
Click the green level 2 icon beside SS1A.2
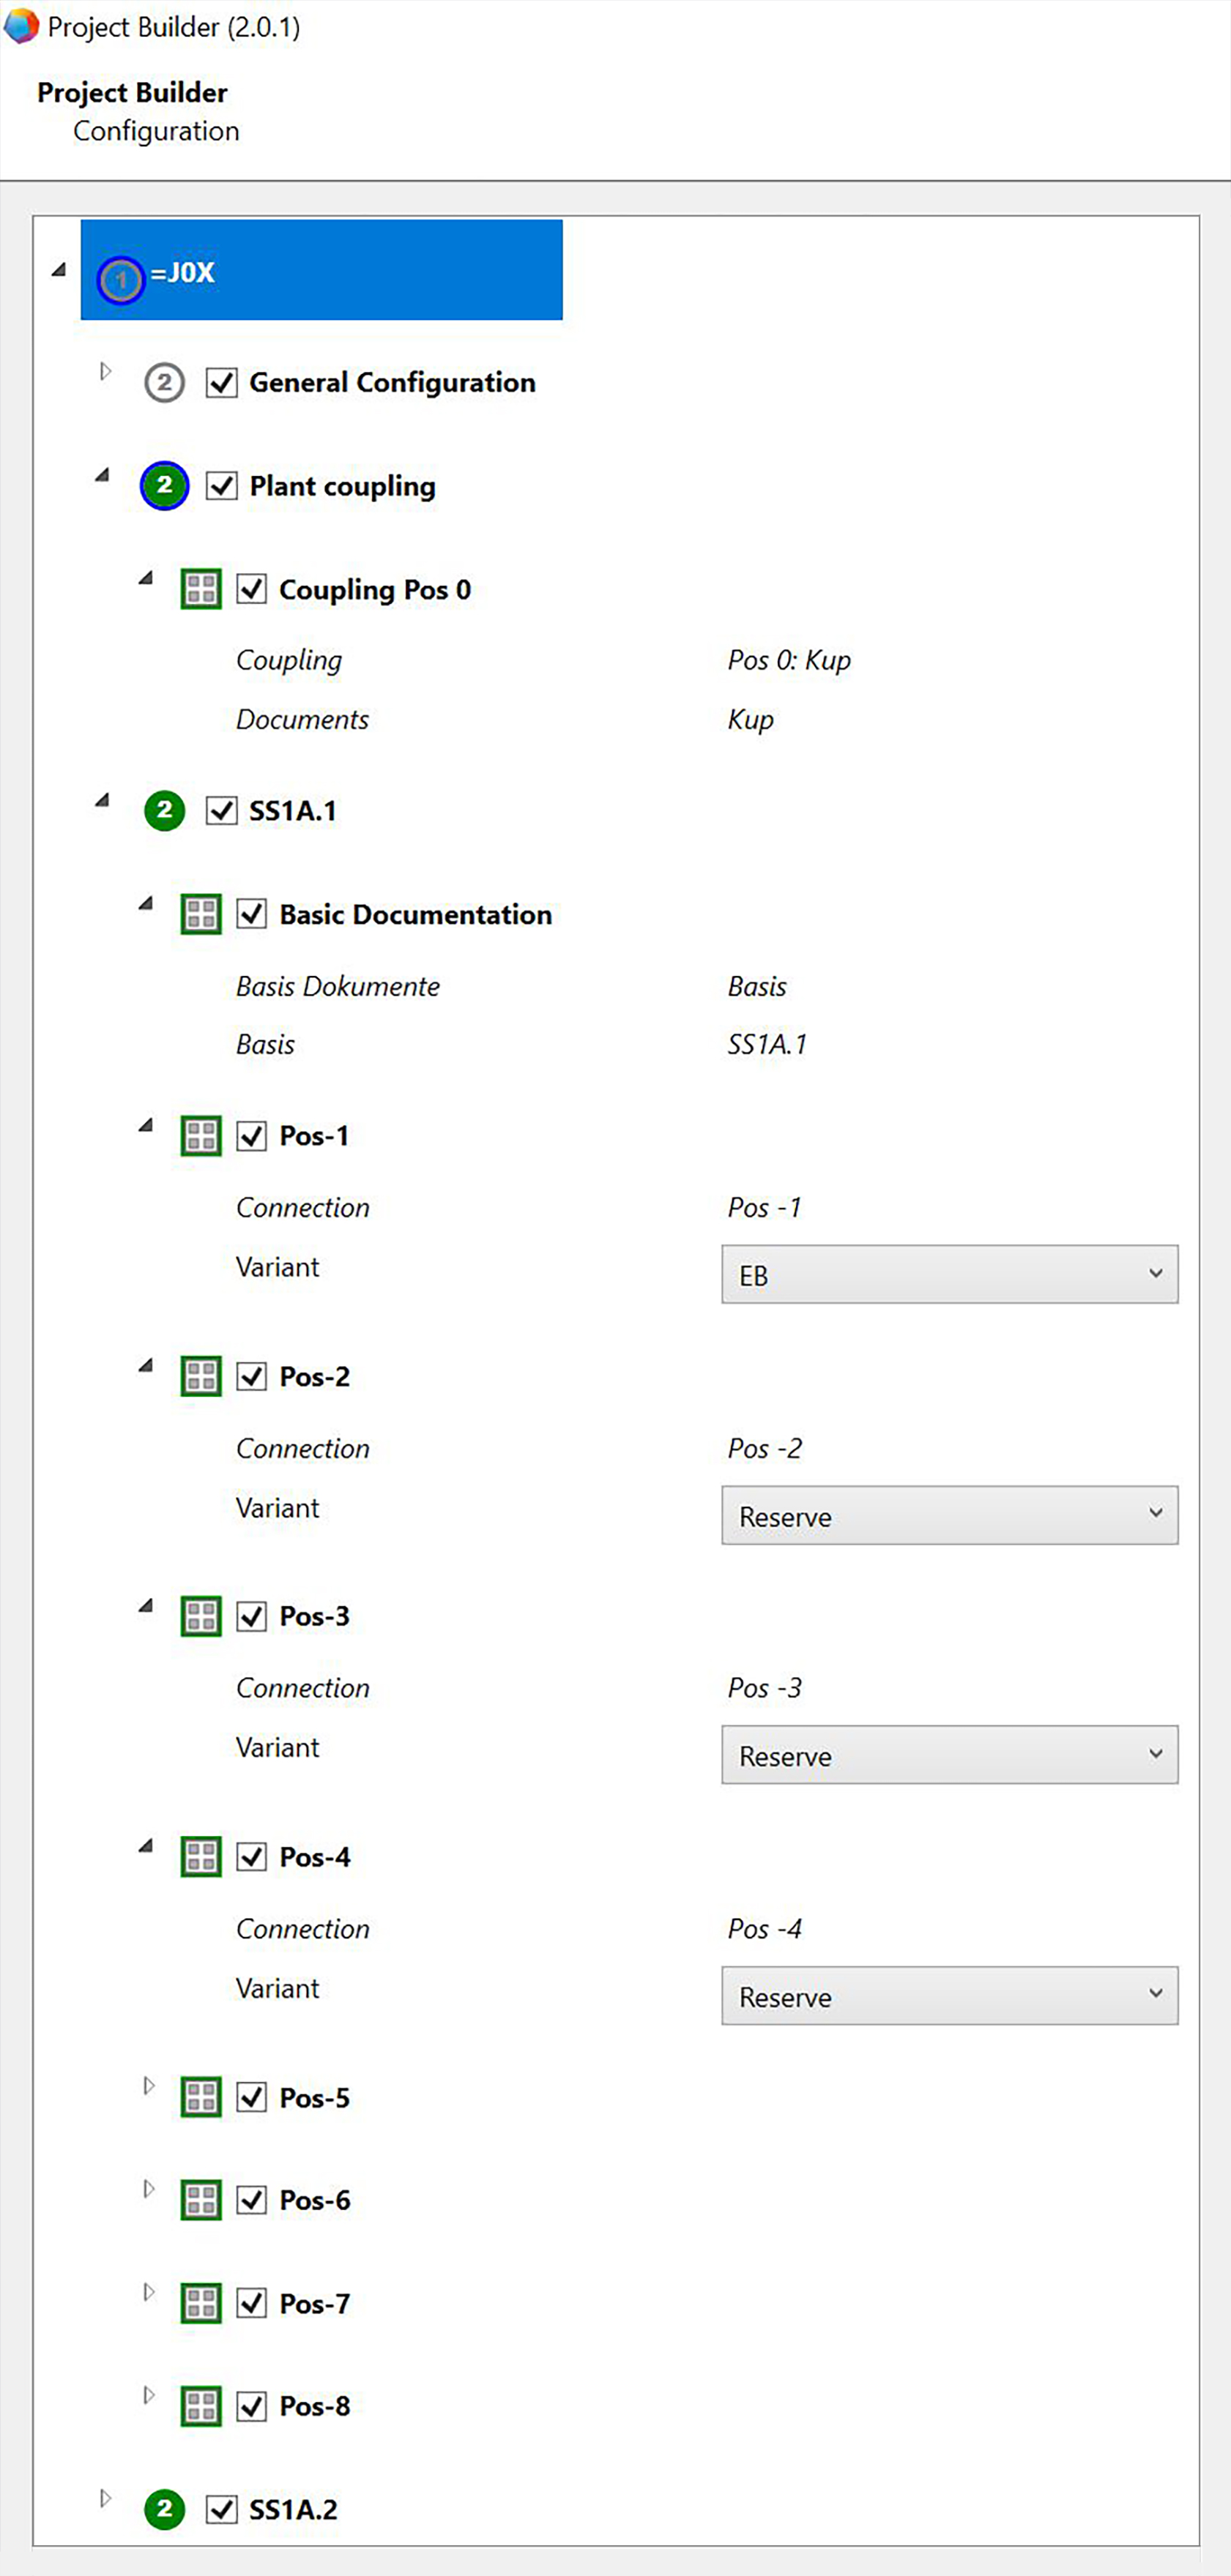[x=164, y=2509]
